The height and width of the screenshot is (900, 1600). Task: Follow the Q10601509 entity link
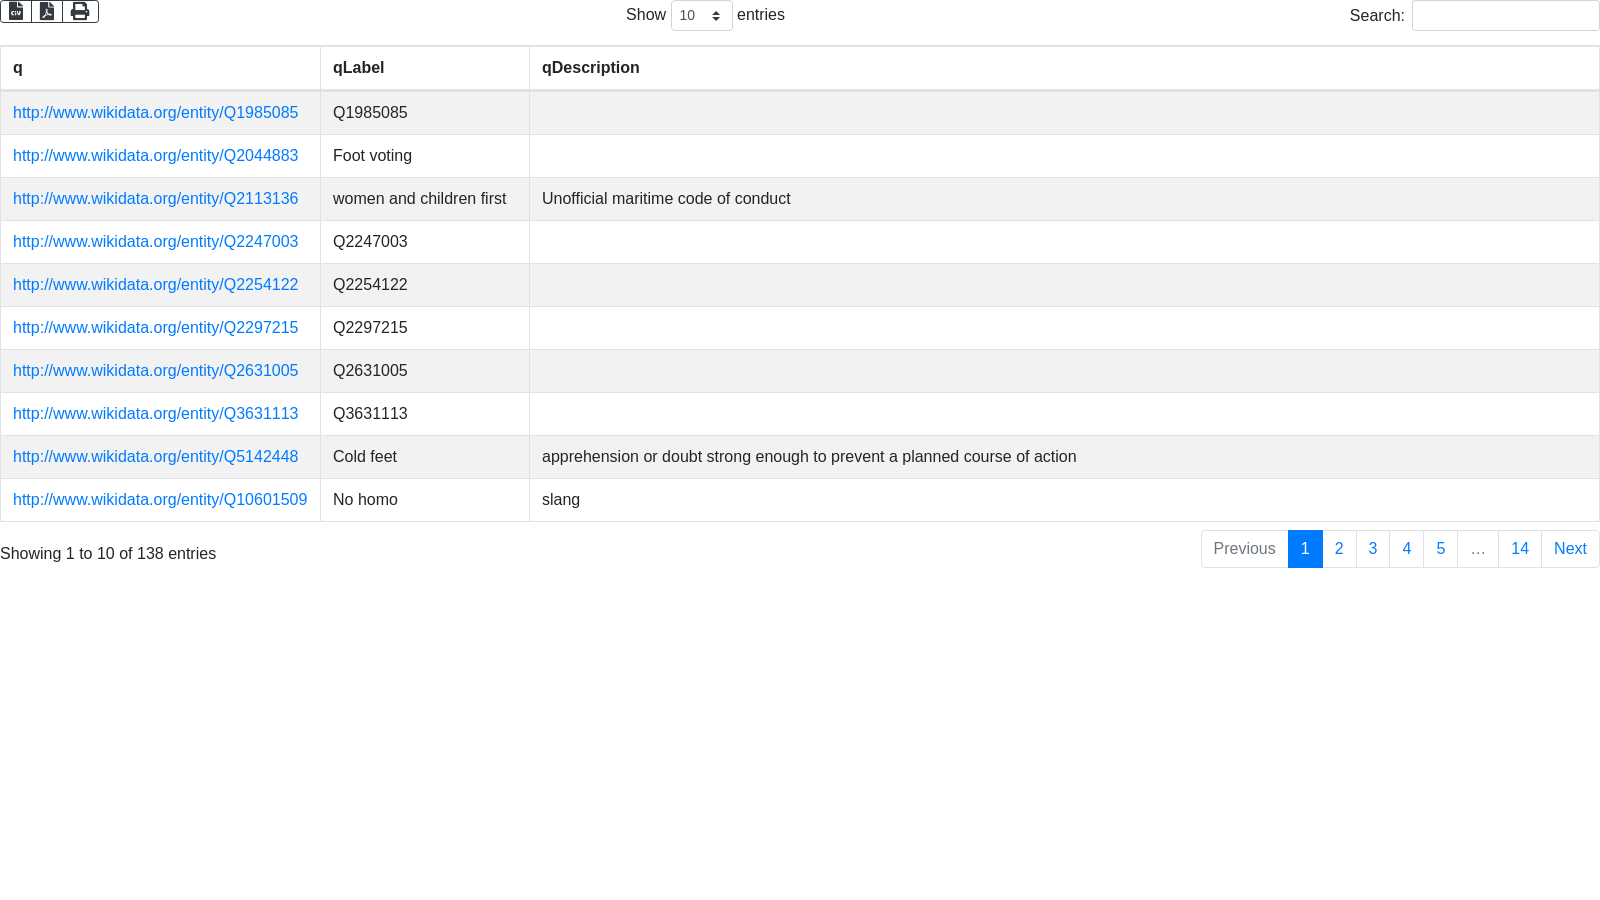(160, 500)
